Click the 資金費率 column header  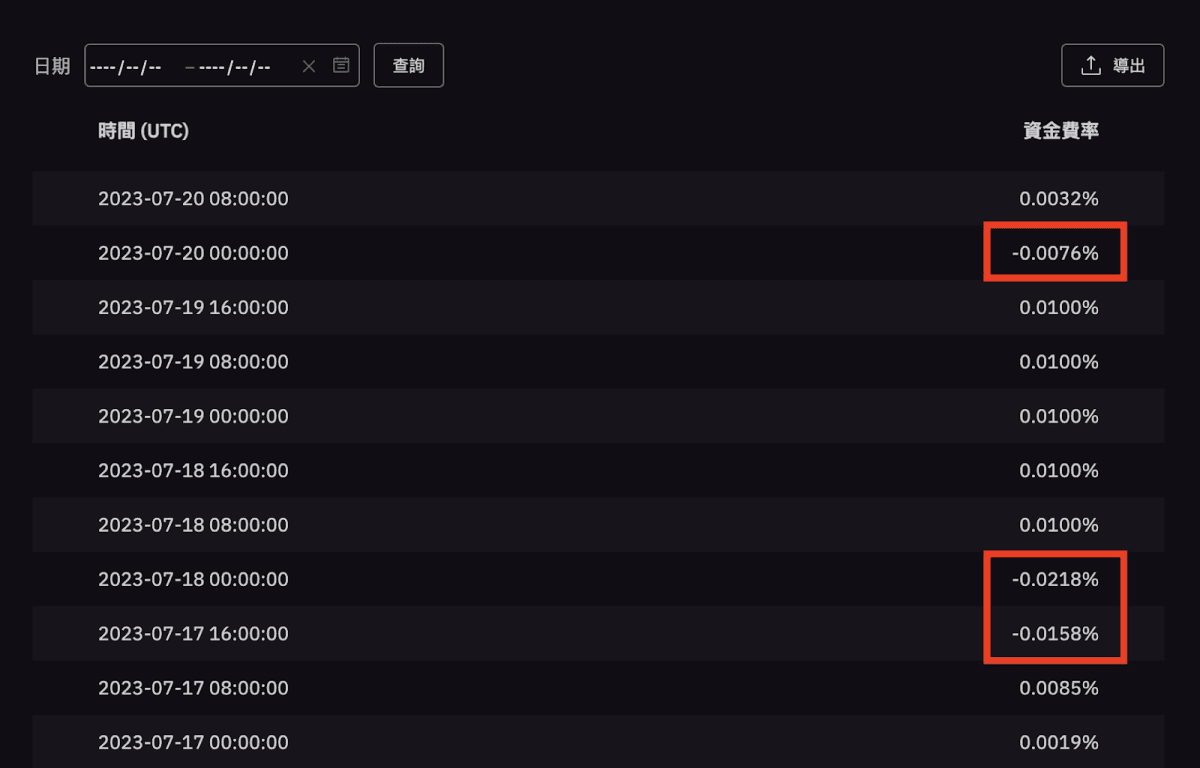(1061, 131)
